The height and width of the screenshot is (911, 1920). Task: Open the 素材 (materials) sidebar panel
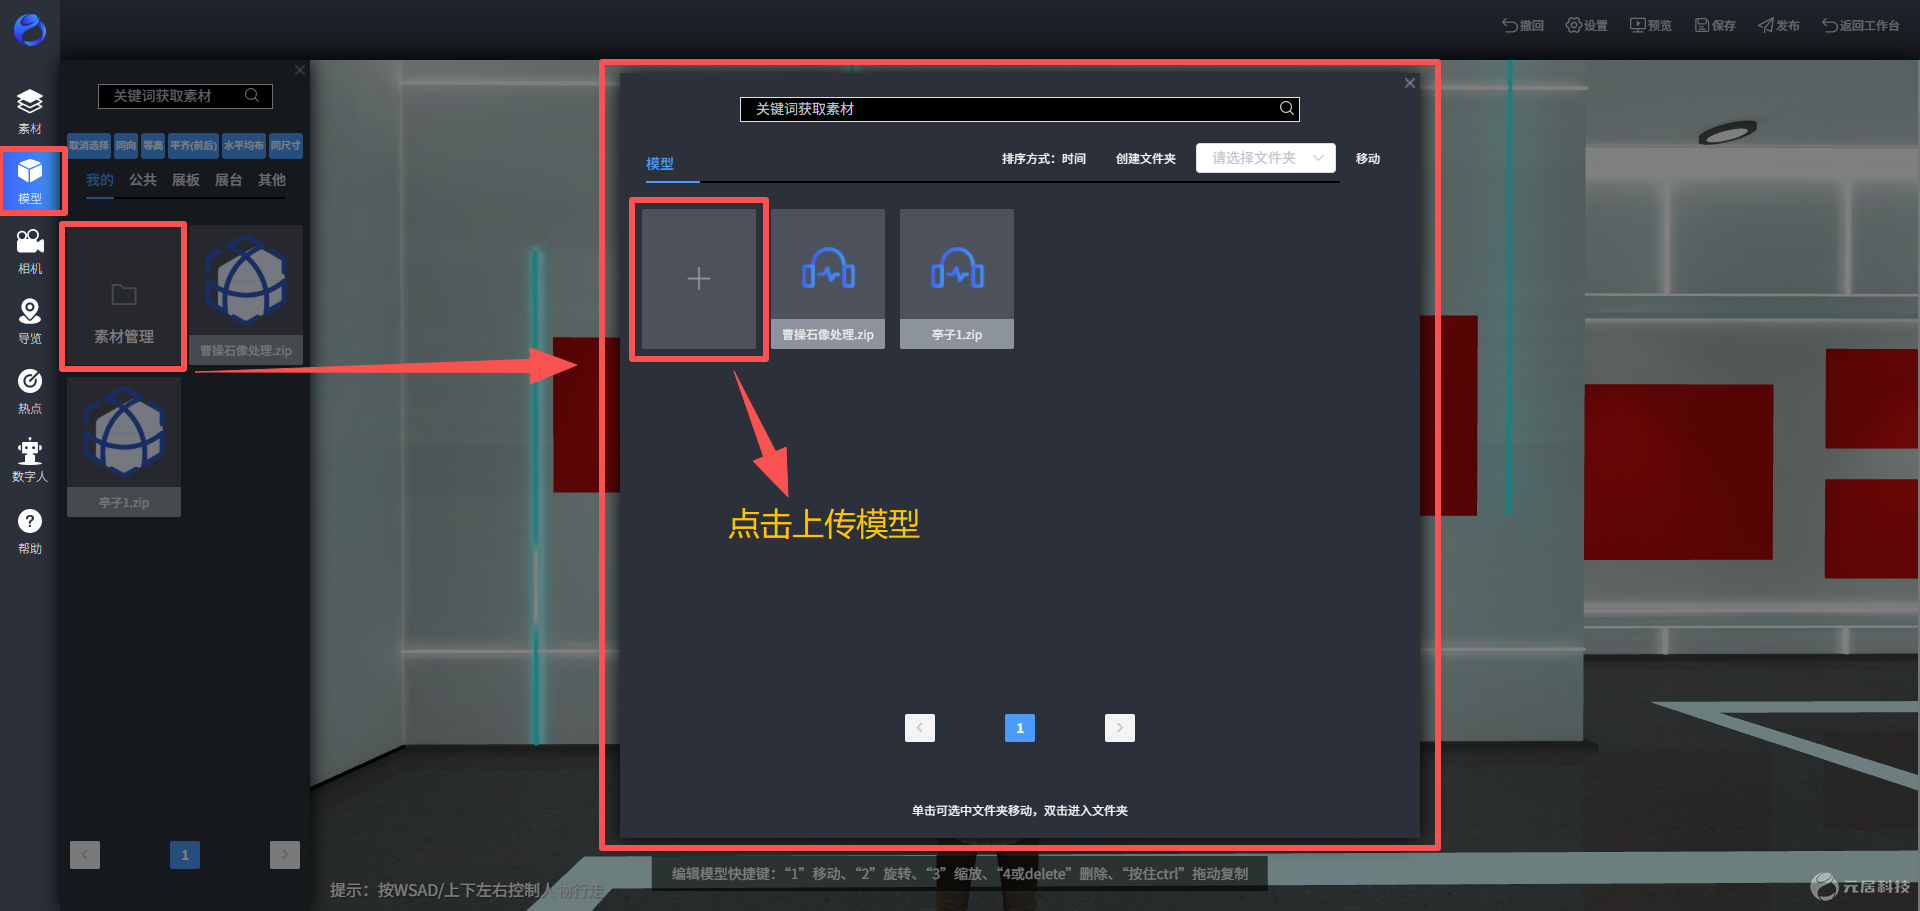30,111
